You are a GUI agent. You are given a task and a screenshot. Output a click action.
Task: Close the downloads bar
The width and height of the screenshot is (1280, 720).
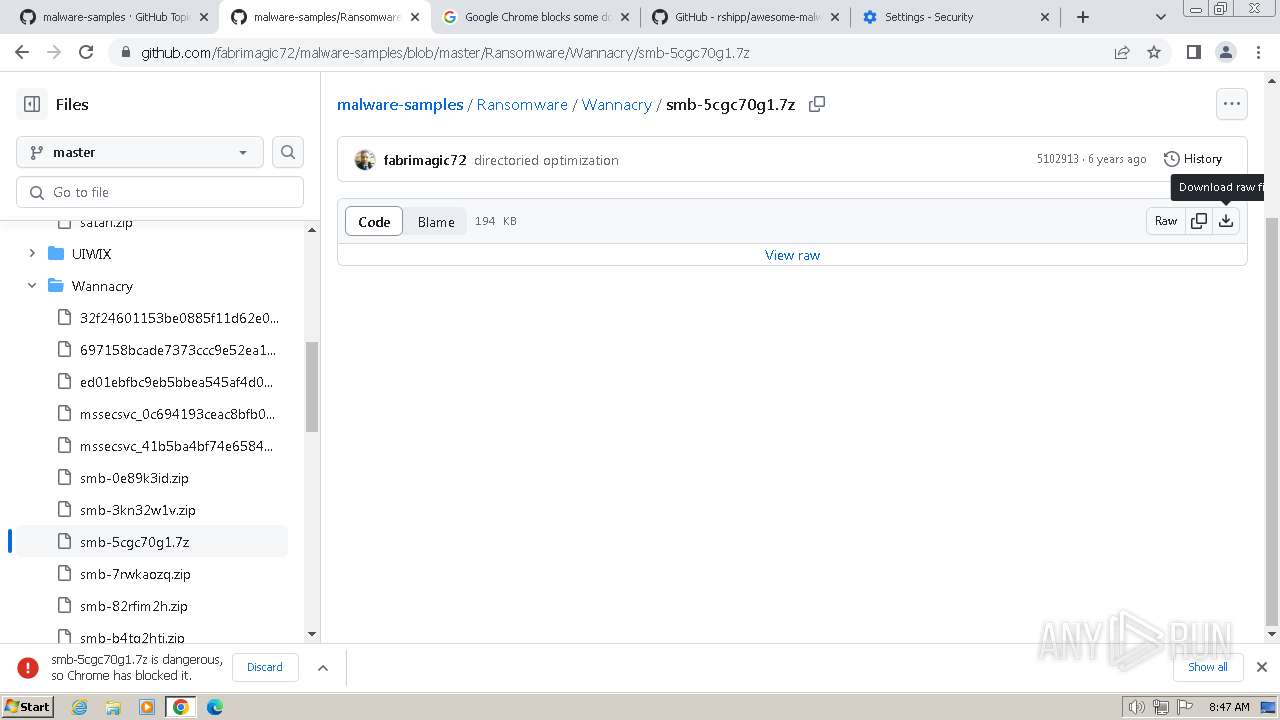(1262, 667)
